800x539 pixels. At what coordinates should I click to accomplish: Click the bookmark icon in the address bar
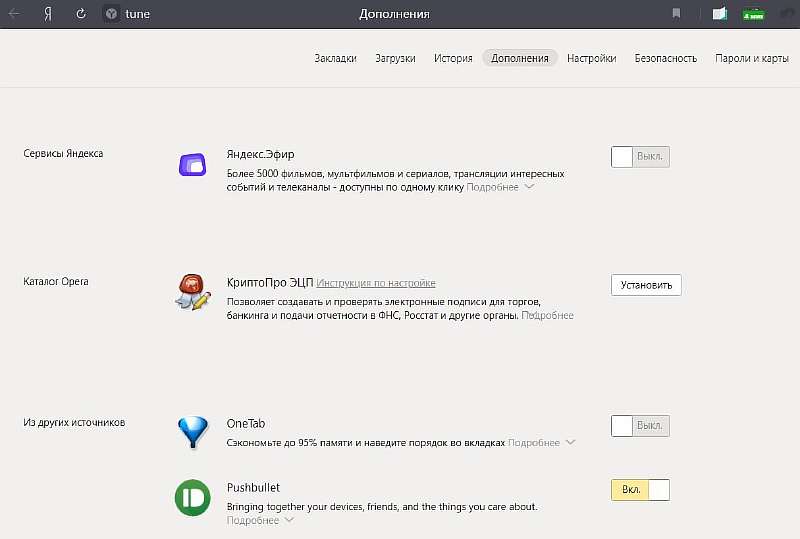pos(677,14)
